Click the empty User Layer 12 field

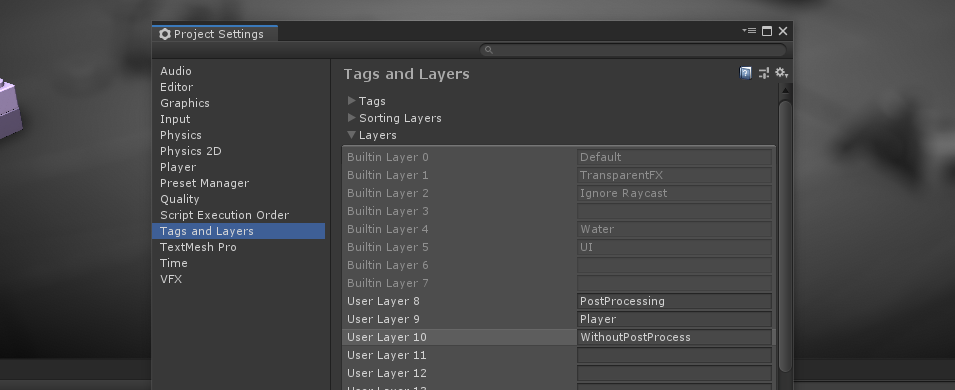point(674,373)
